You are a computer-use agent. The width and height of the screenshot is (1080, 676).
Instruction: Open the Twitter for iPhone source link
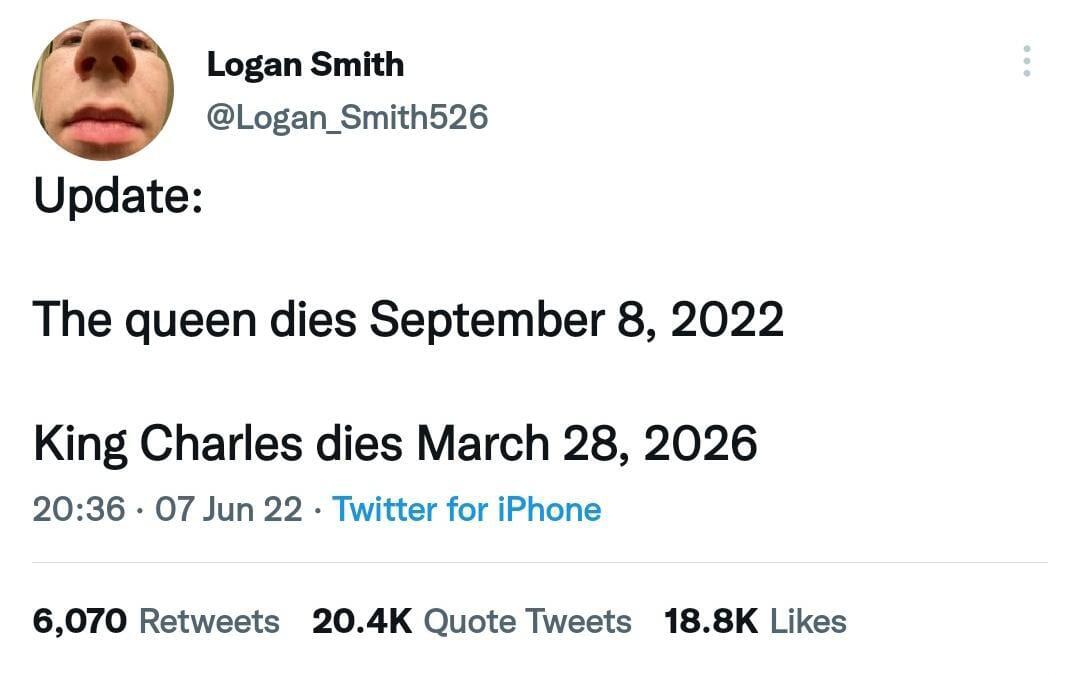pos(466,509)
